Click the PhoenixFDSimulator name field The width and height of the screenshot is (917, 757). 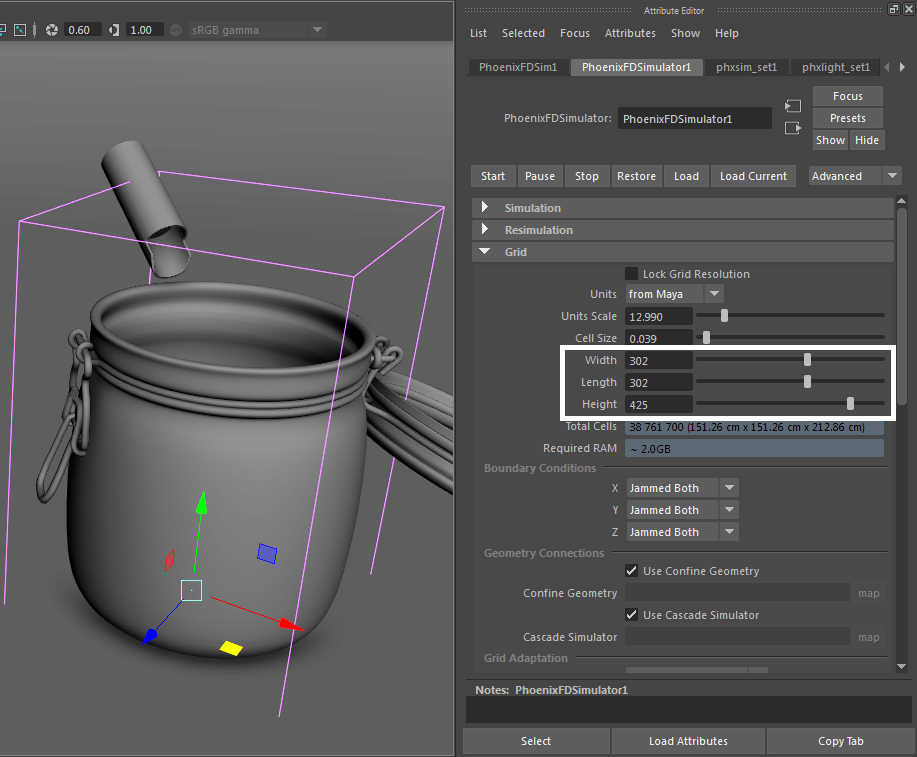coord(694,119)
